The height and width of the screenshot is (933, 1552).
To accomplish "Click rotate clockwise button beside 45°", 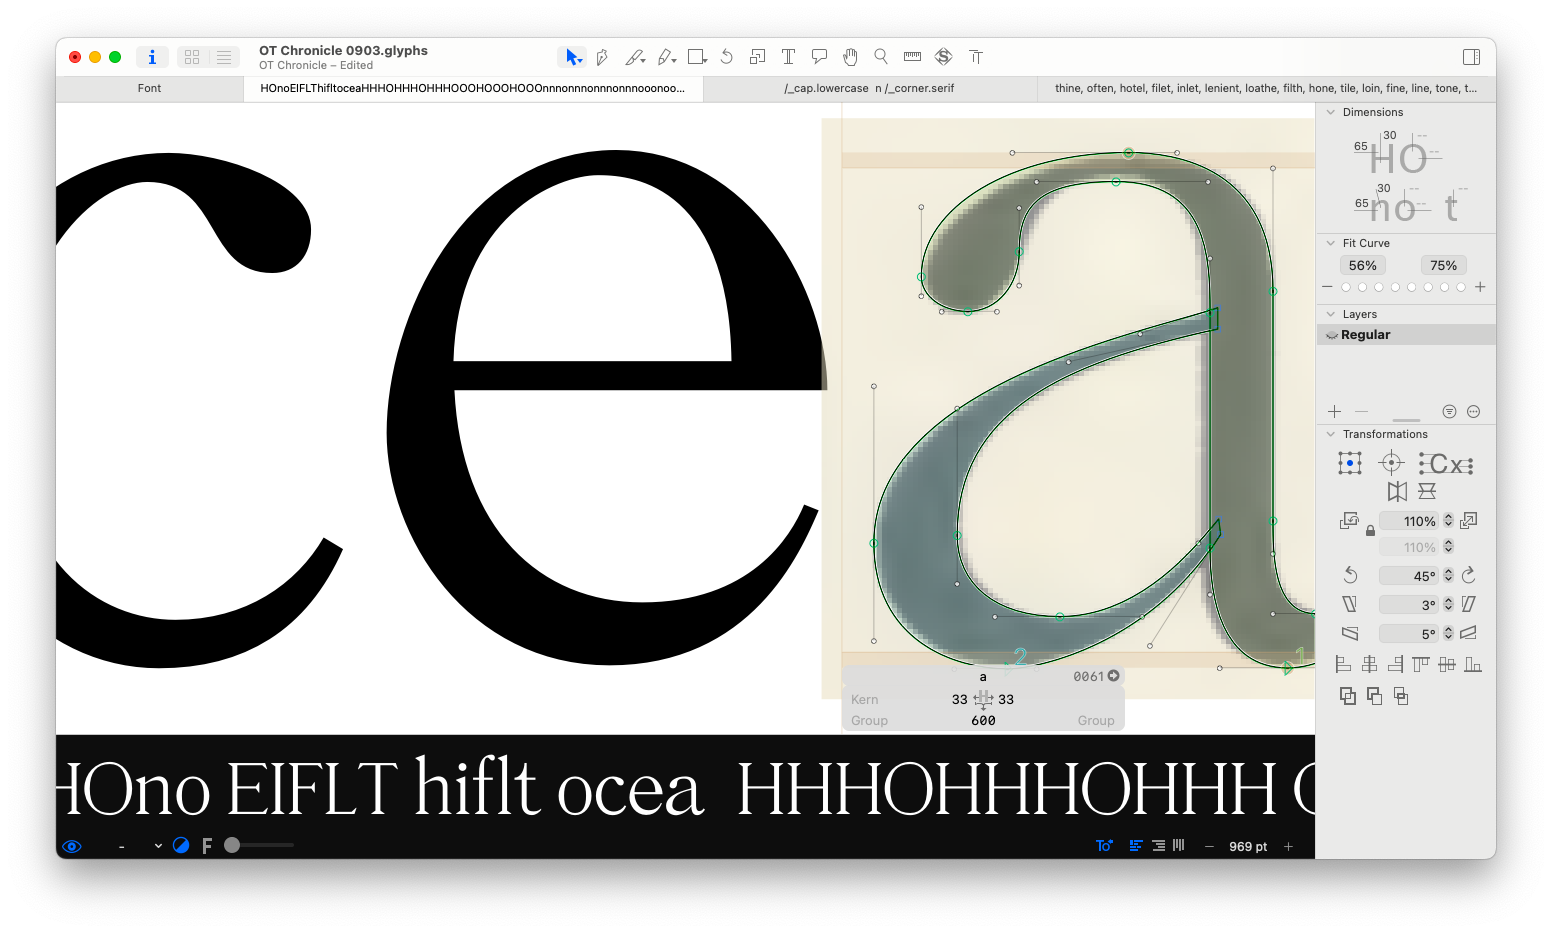I will click(1469, 575).
